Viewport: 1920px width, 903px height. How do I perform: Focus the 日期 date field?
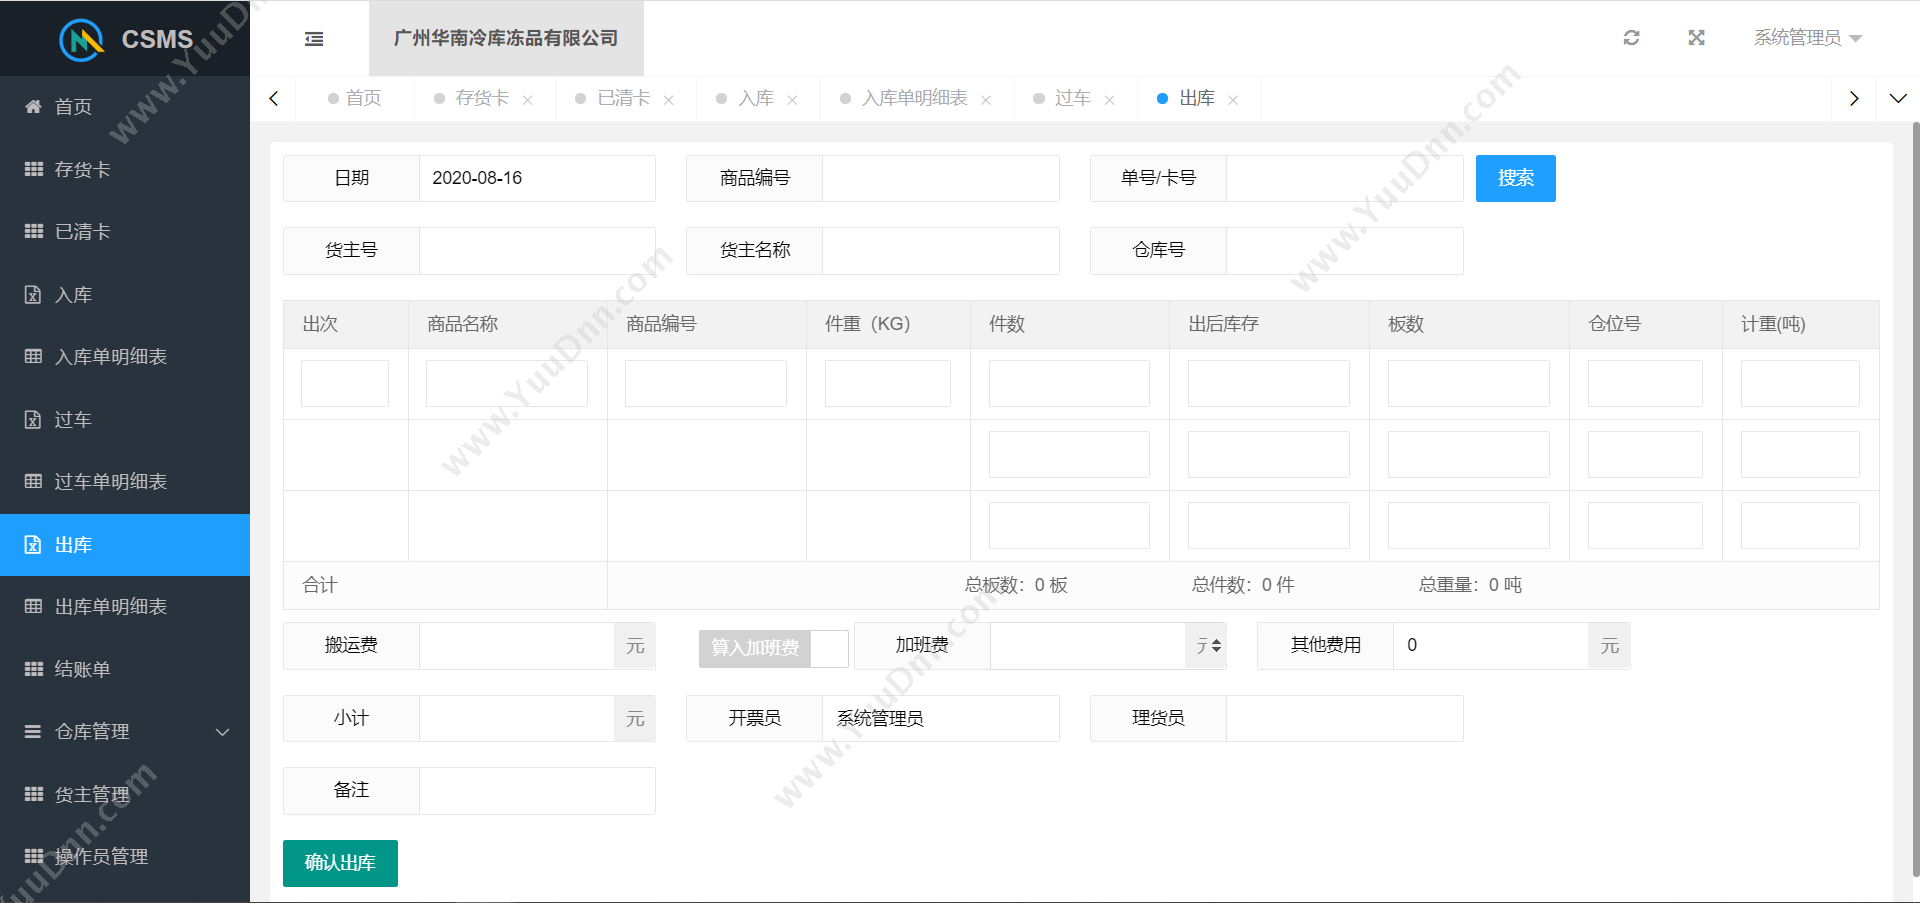coord(537,178)
